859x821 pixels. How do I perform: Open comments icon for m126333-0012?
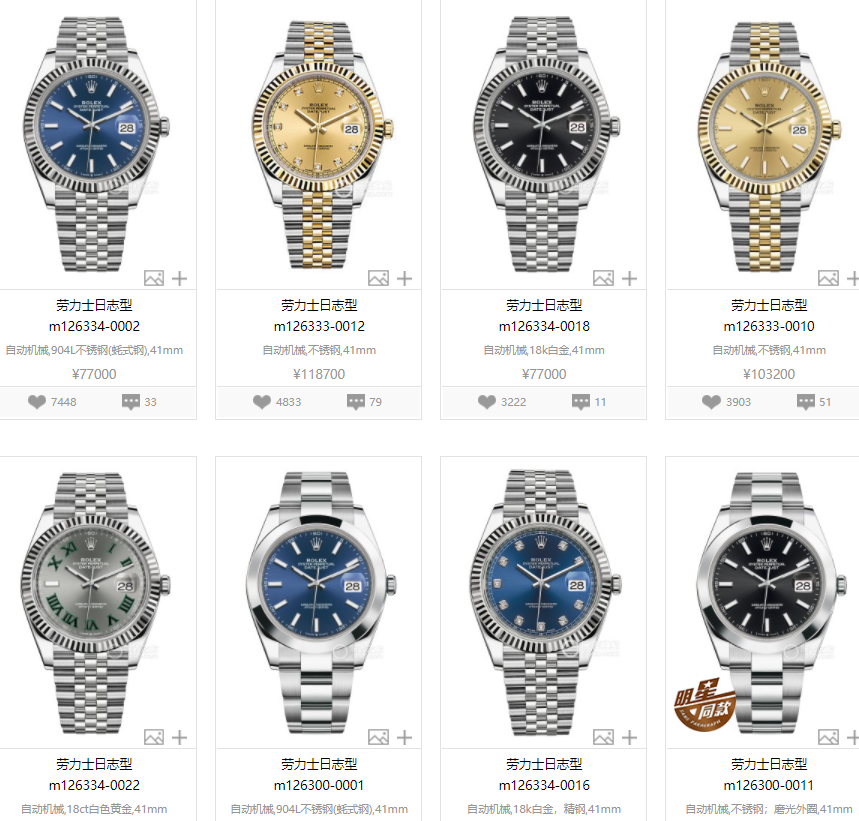pyautogui.click(x=356, y=402)
